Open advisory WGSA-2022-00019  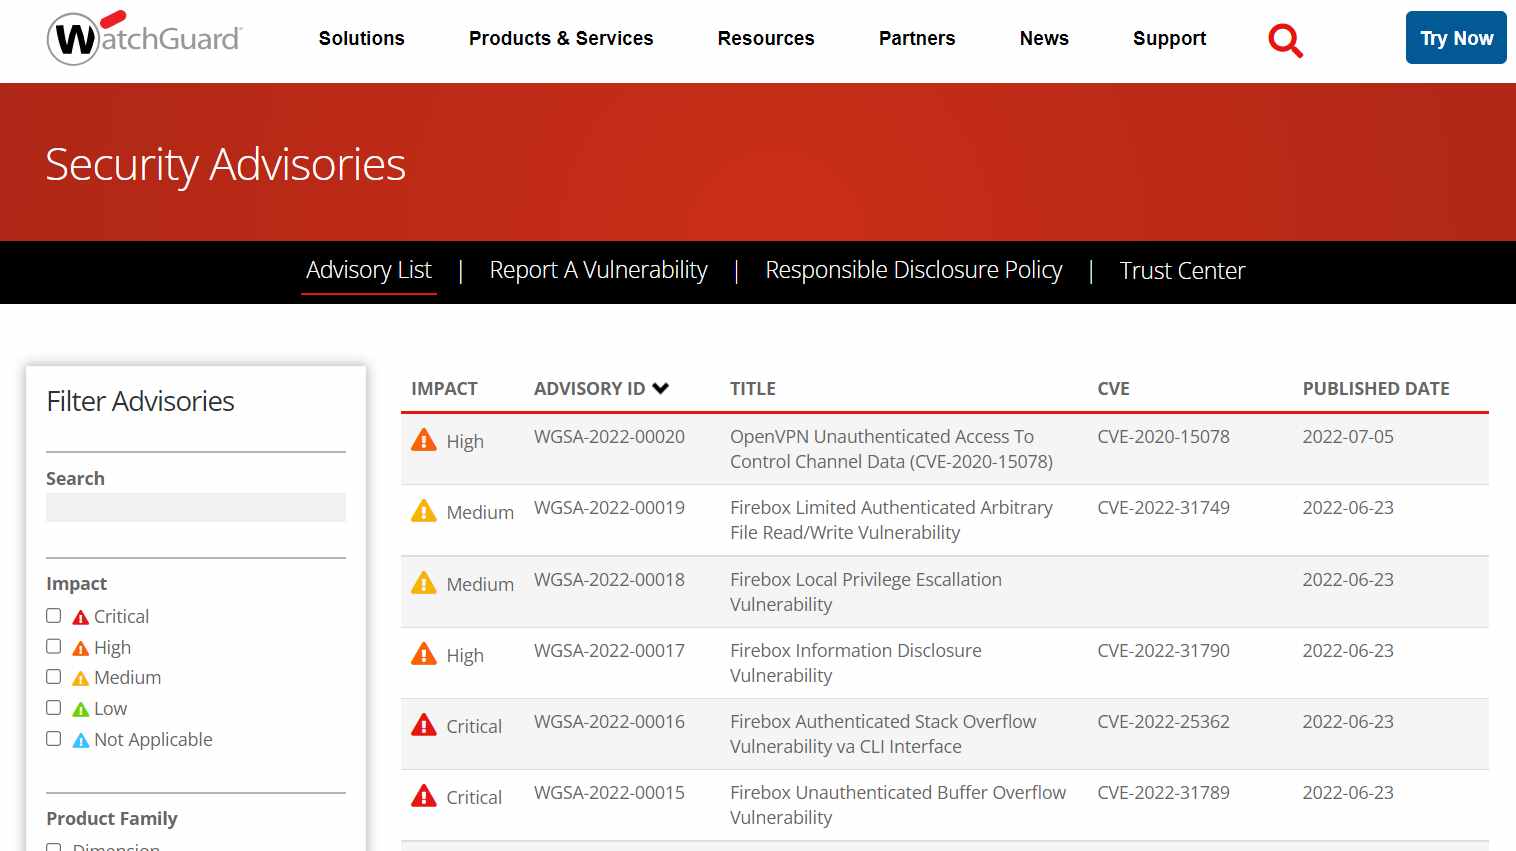point(609,508)
